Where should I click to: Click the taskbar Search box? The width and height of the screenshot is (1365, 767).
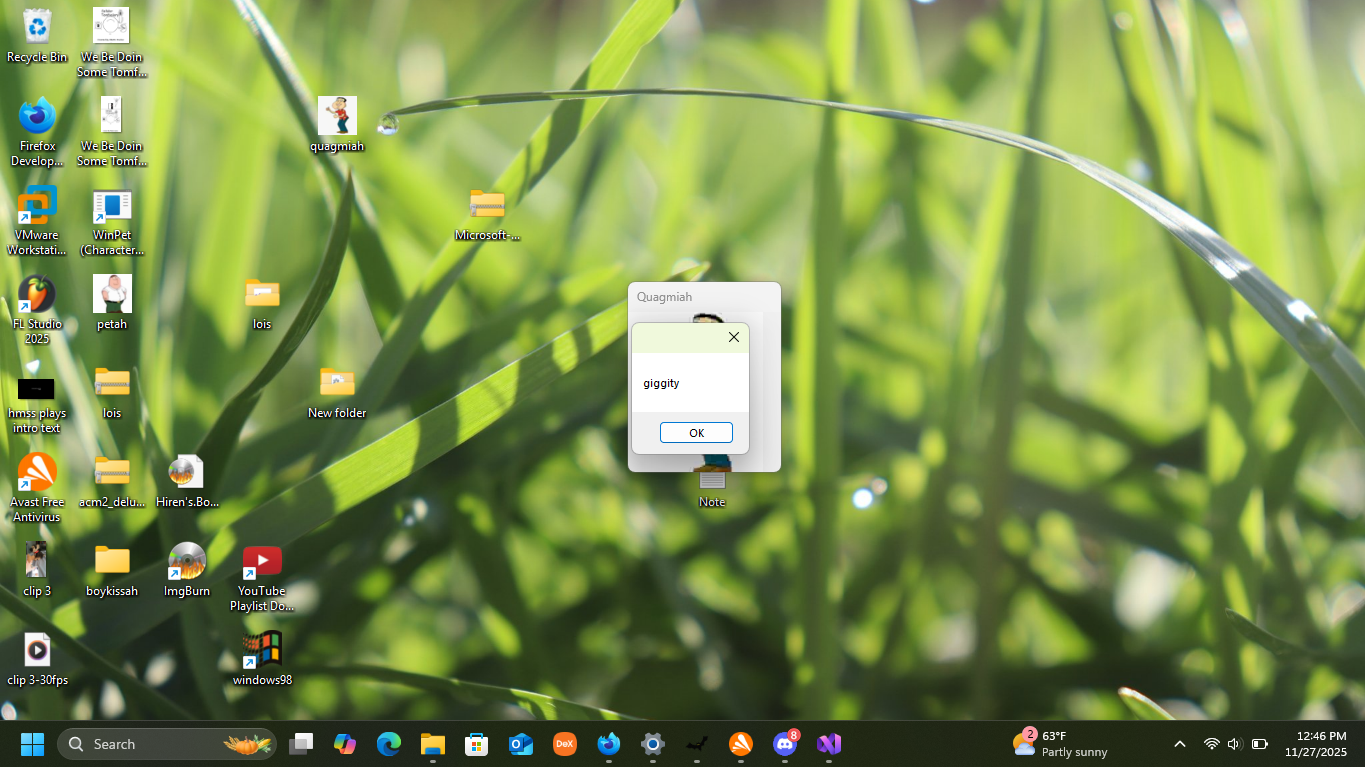167,744
